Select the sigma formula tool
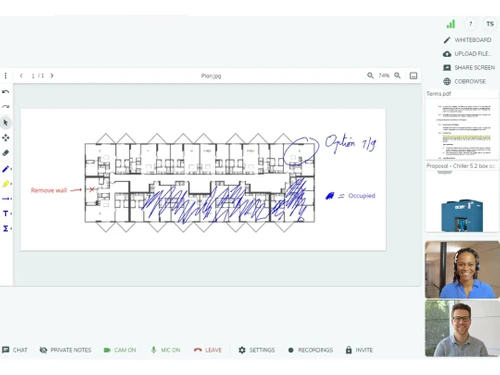 5,228
